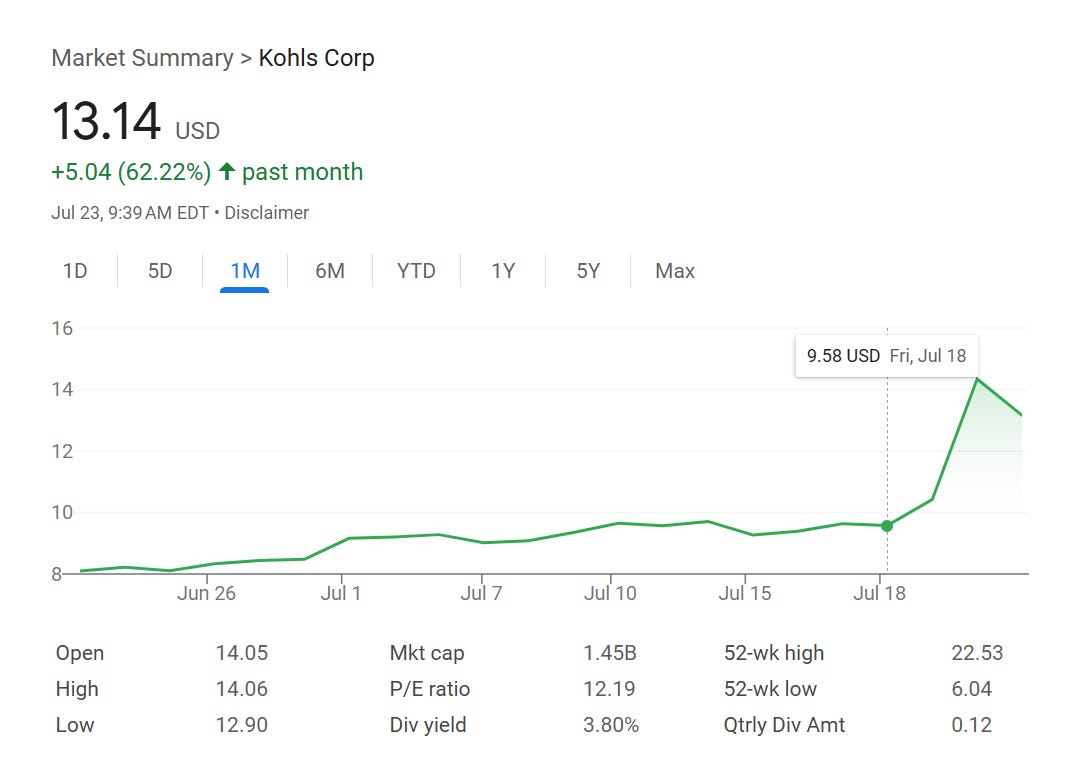Click the Open value 14.05
Image resolution: width=1079 pixels, height=772 pixels.
coord(242,653)
